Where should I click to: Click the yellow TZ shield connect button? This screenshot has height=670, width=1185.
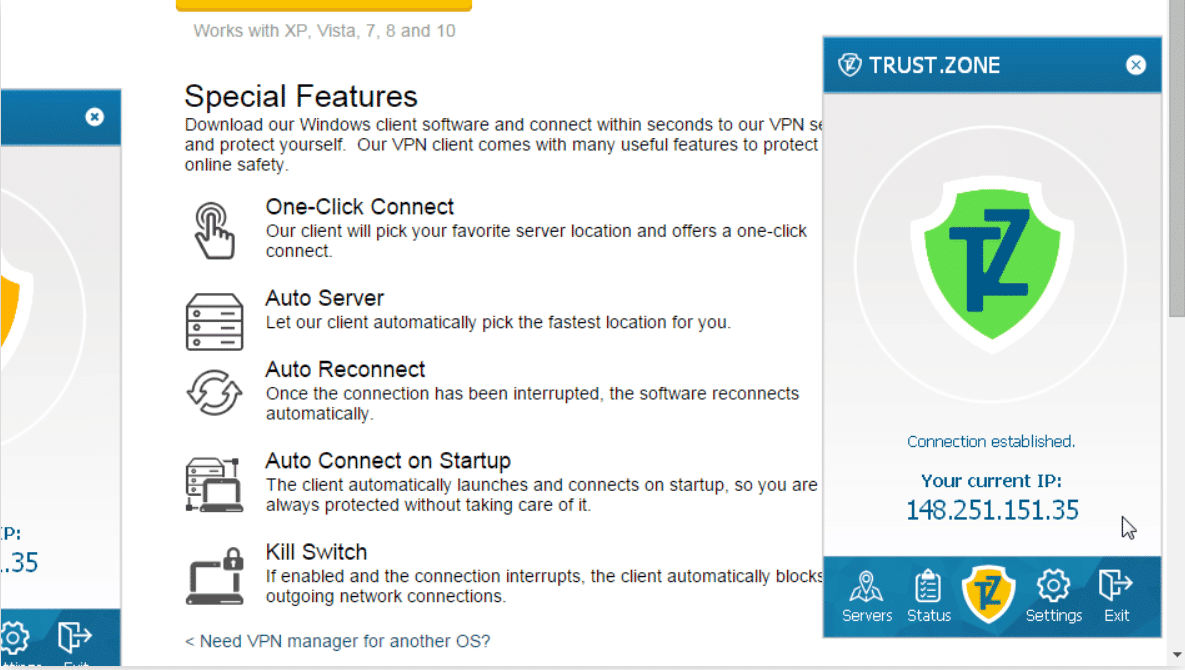[x=989, y=594]
